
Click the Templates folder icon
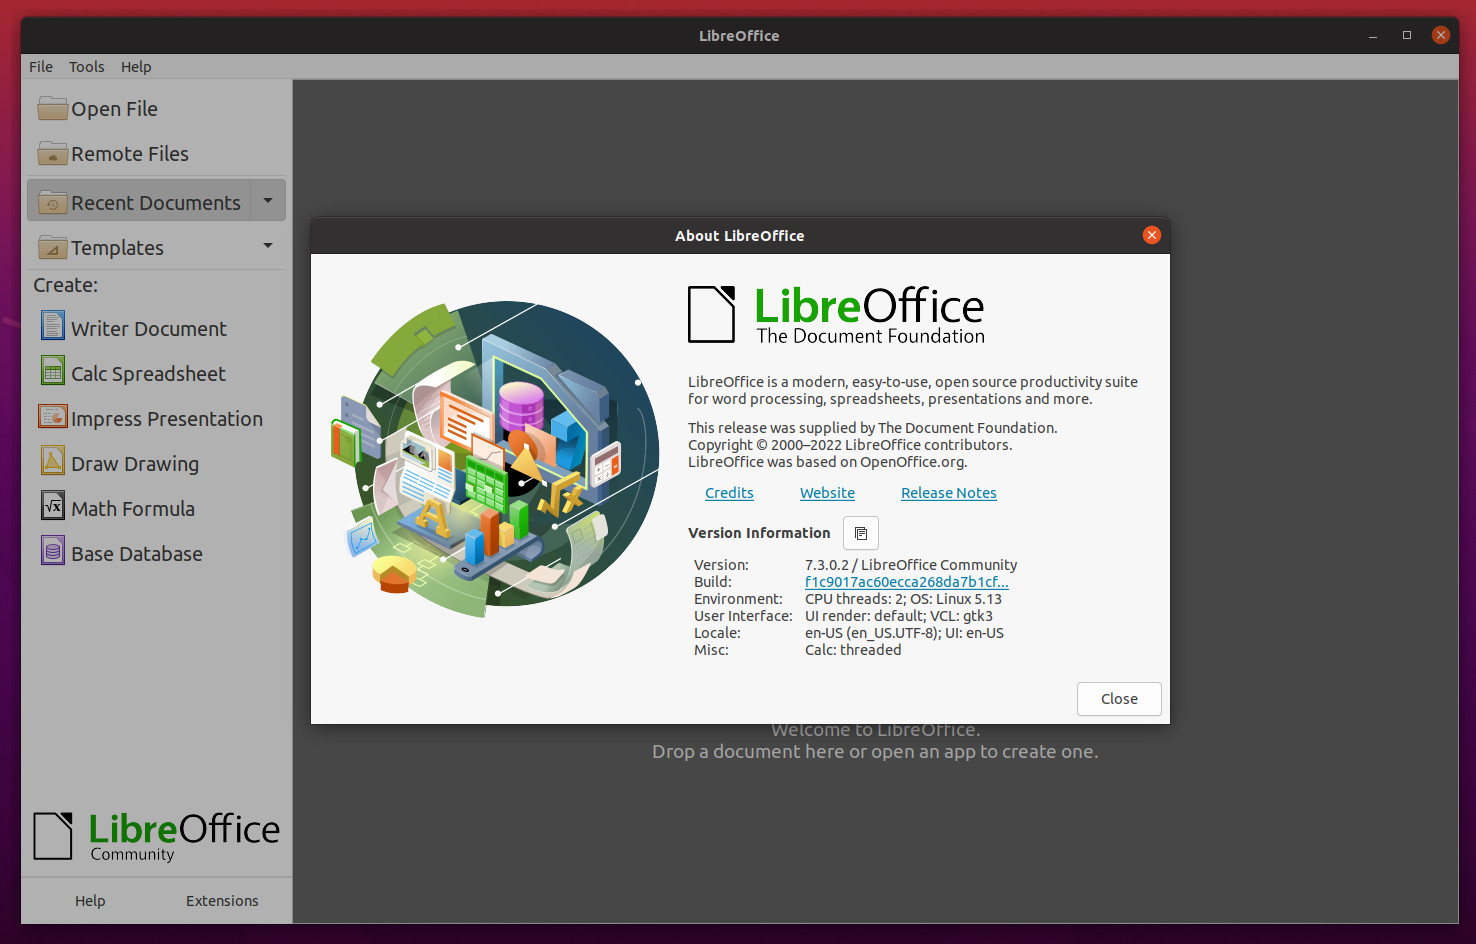pyautogui.click(x=53, y=247)
